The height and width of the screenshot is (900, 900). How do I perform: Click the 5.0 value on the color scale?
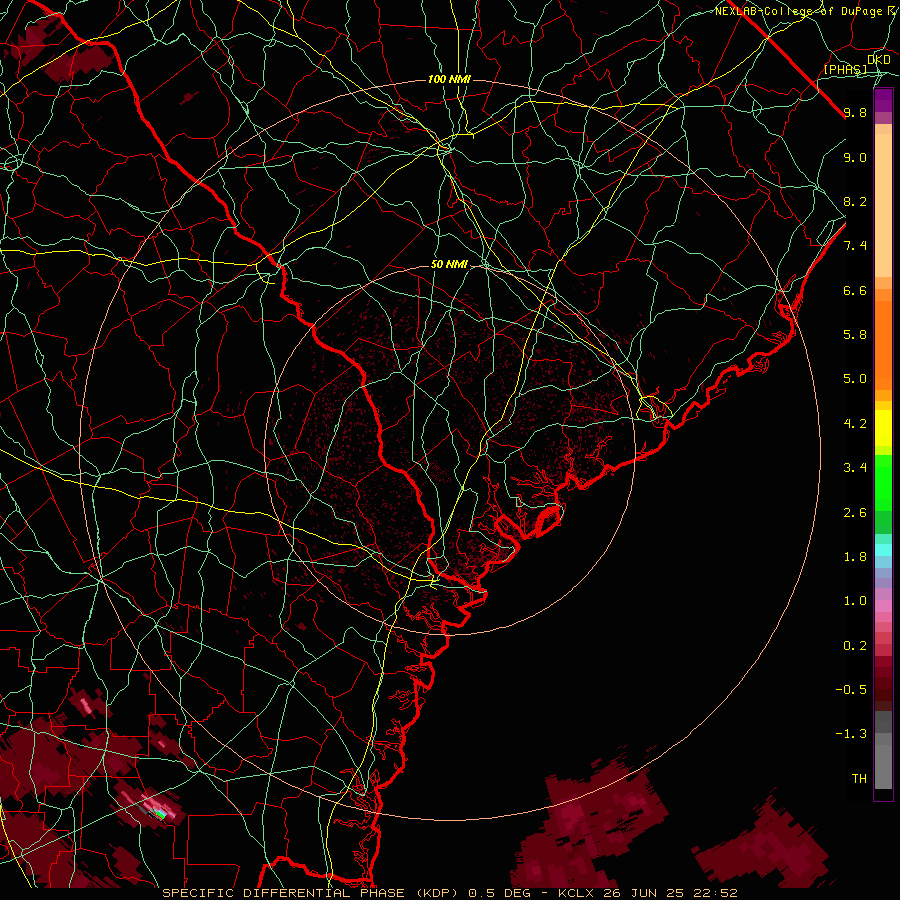tap(855, 379)
